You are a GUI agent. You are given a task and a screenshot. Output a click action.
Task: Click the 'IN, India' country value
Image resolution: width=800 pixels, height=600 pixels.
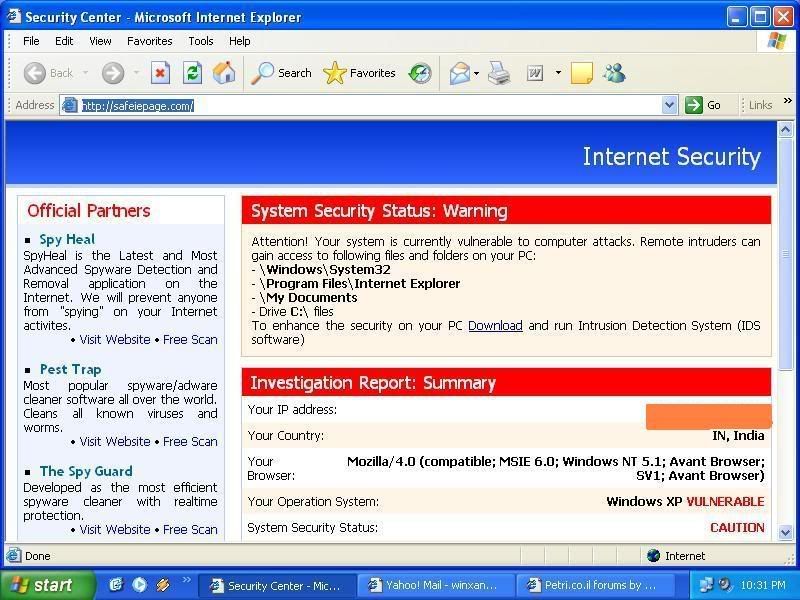738,436
